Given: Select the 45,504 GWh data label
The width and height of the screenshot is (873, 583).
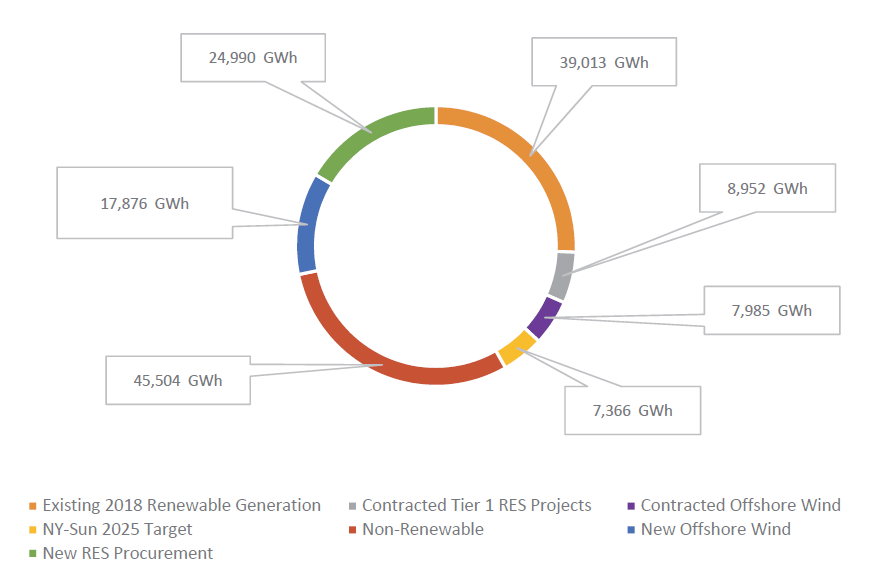Looking at the screenshot, I should click(x=177, y=380).
